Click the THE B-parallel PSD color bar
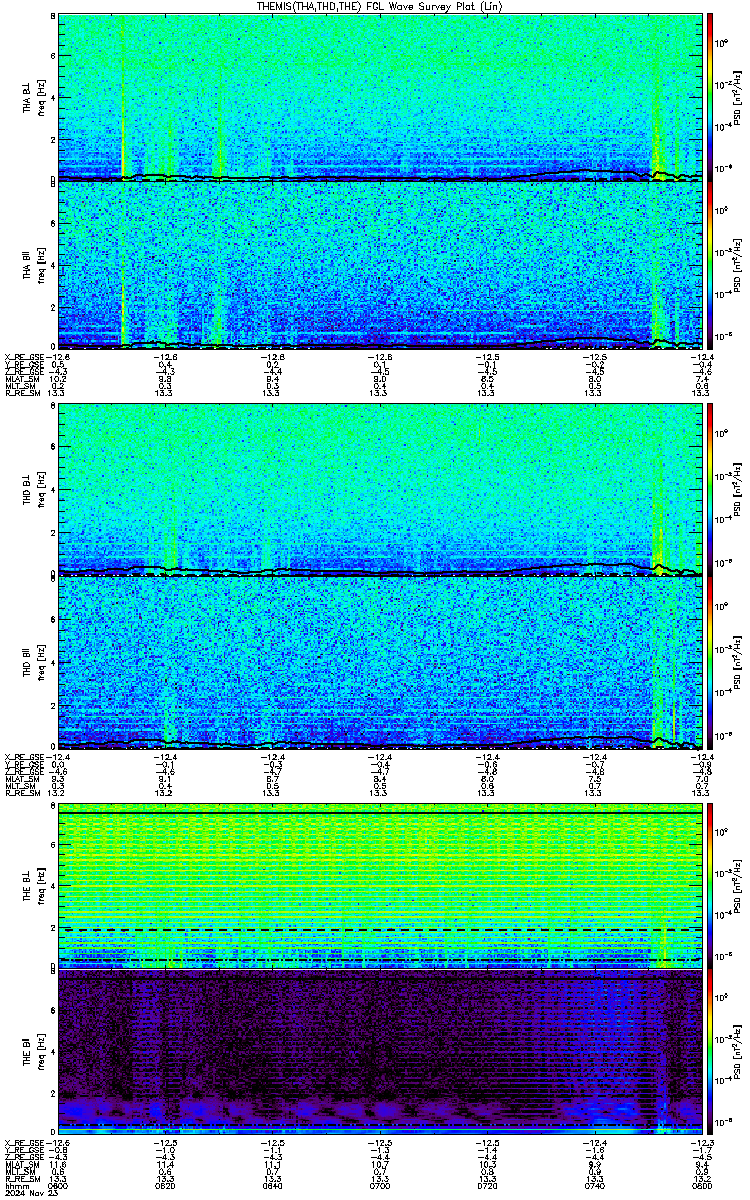The height and width of the screenshot is (1200, 750). [x=711, y=1054]
